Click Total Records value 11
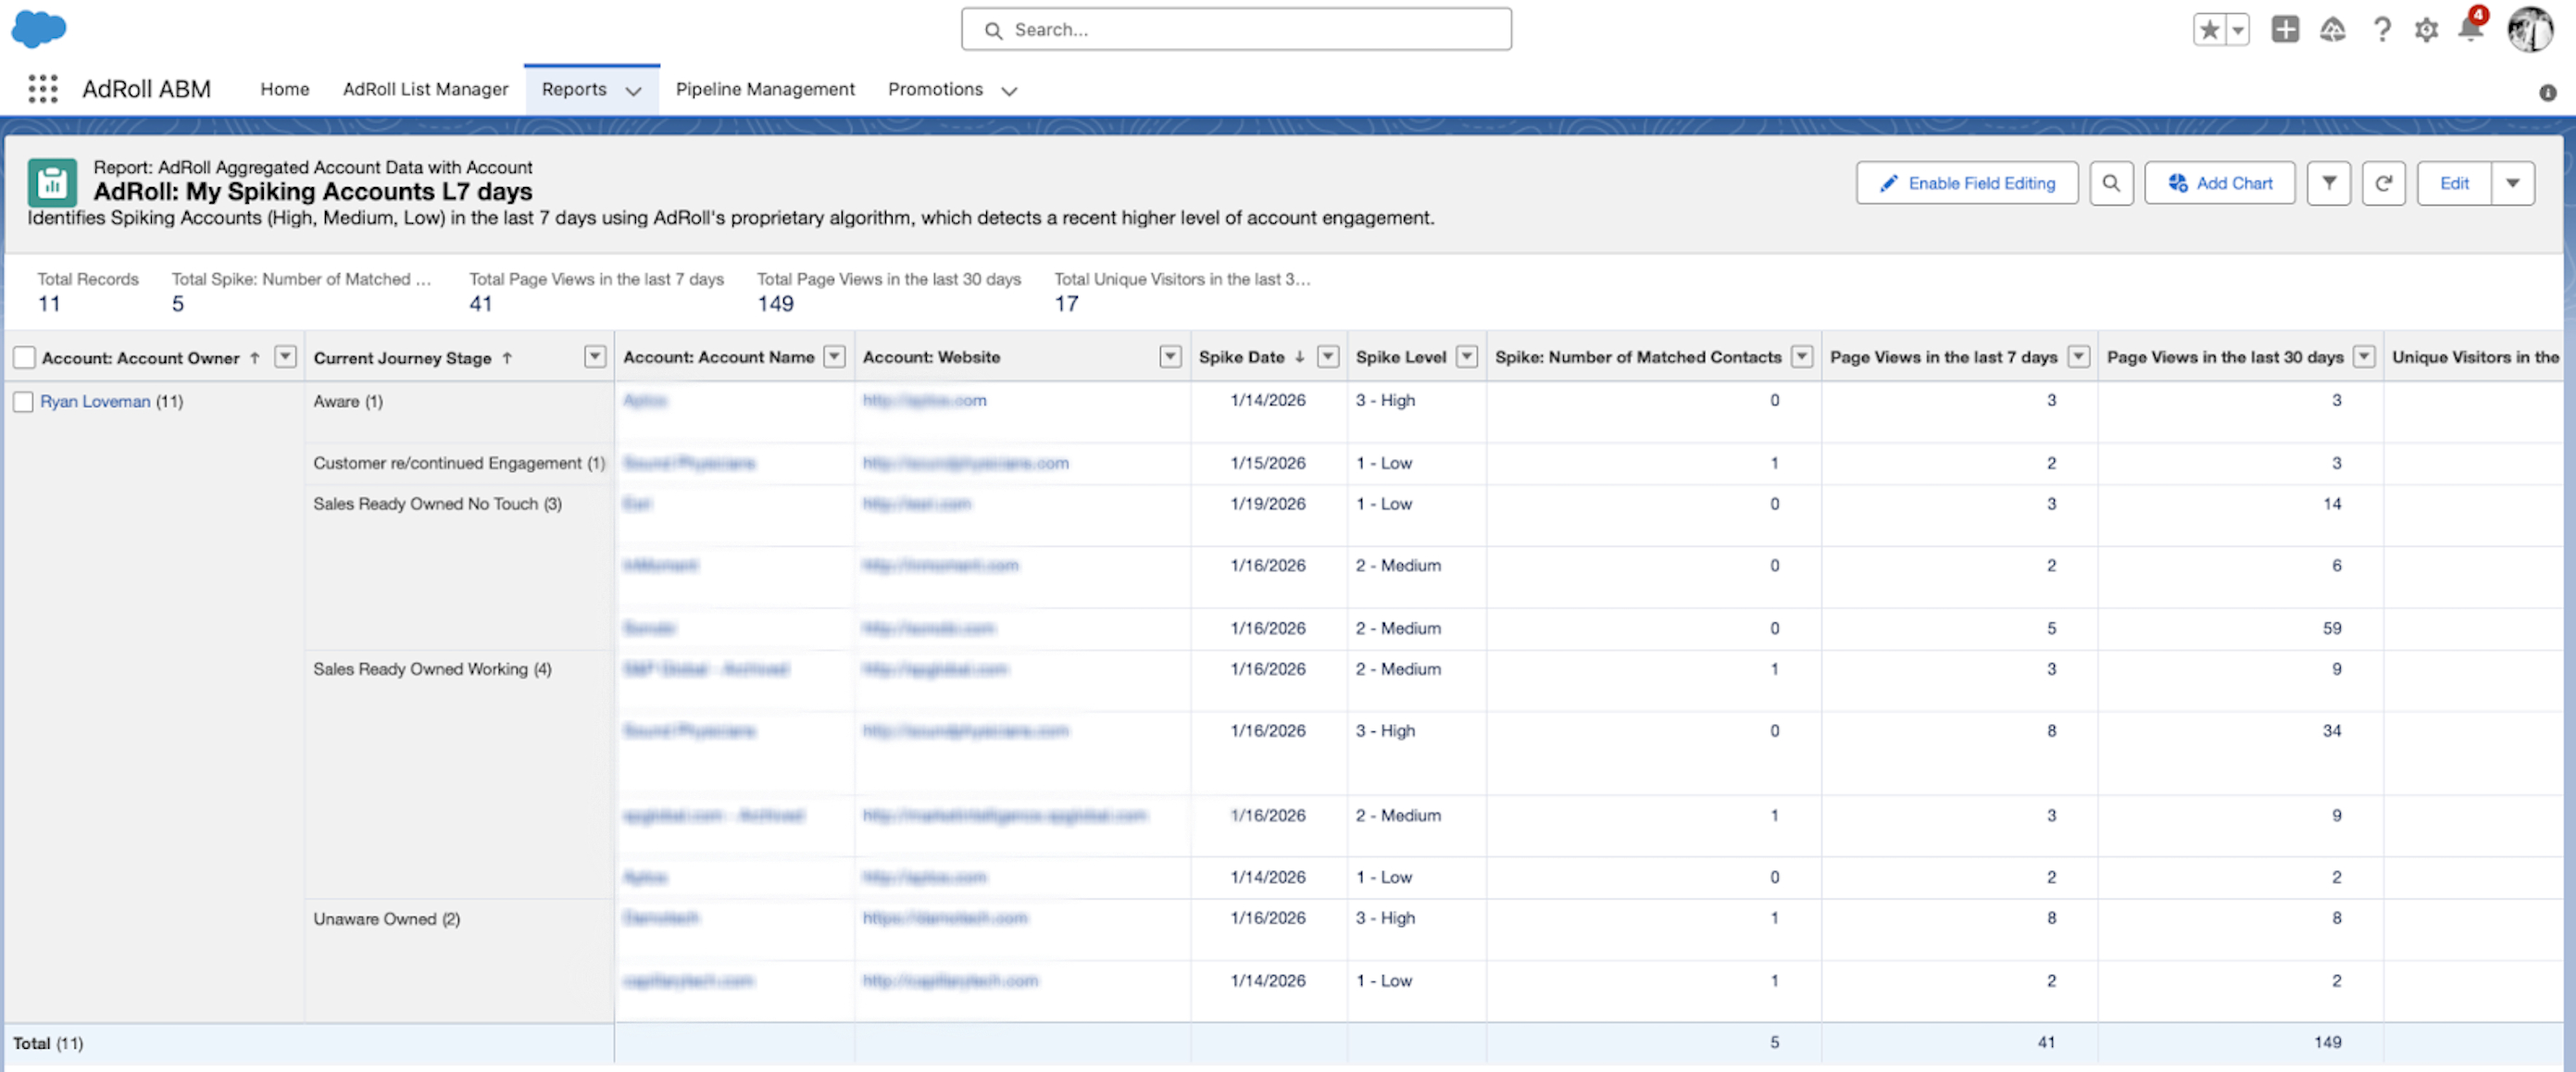 point(49,304)
